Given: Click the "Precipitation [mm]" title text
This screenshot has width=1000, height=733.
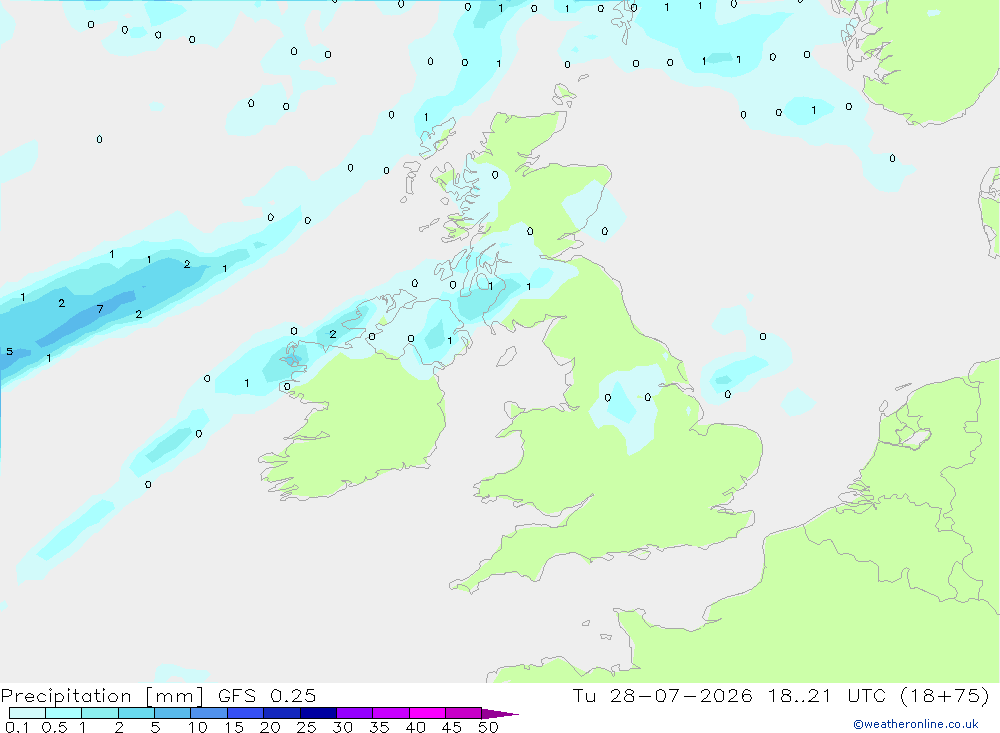Looking at the screenshot, I should (x=102, y=696).
